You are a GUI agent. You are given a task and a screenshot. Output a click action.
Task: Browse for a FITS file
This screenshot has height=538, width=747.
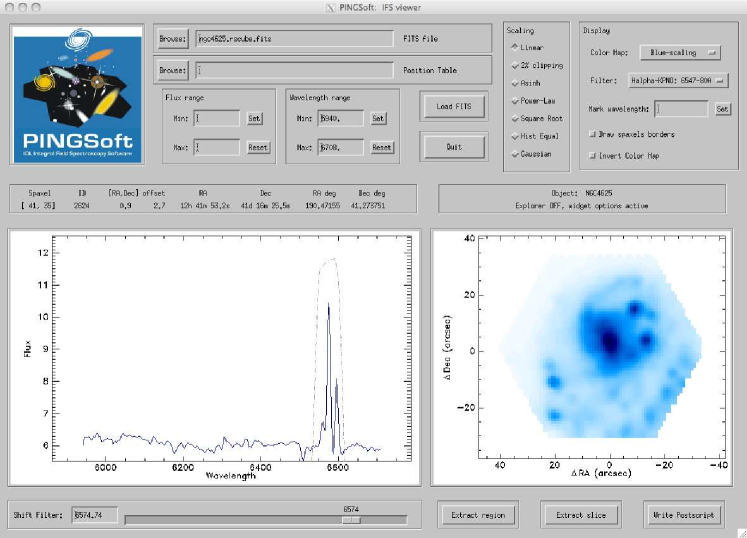173,39
